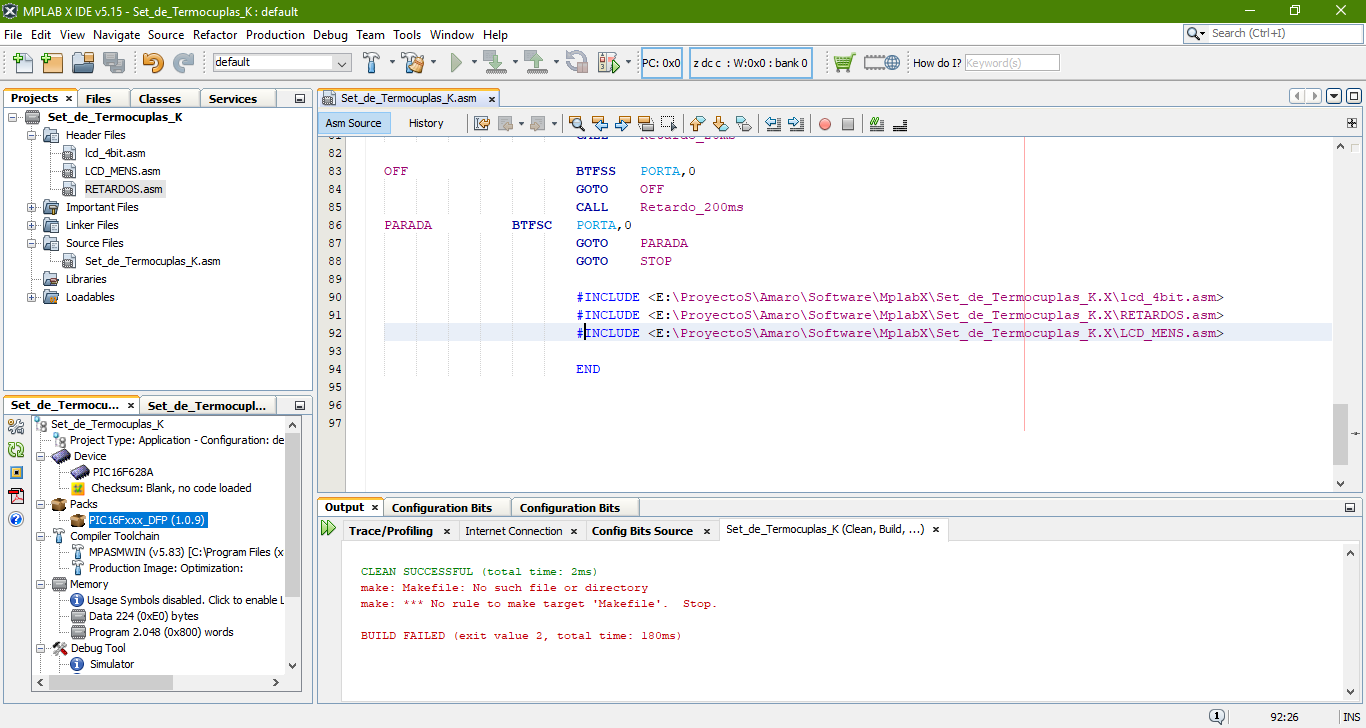Toggle Highlight Search editor icon
This screenshot has width=1366, height=728.
(x=646, y=124)
